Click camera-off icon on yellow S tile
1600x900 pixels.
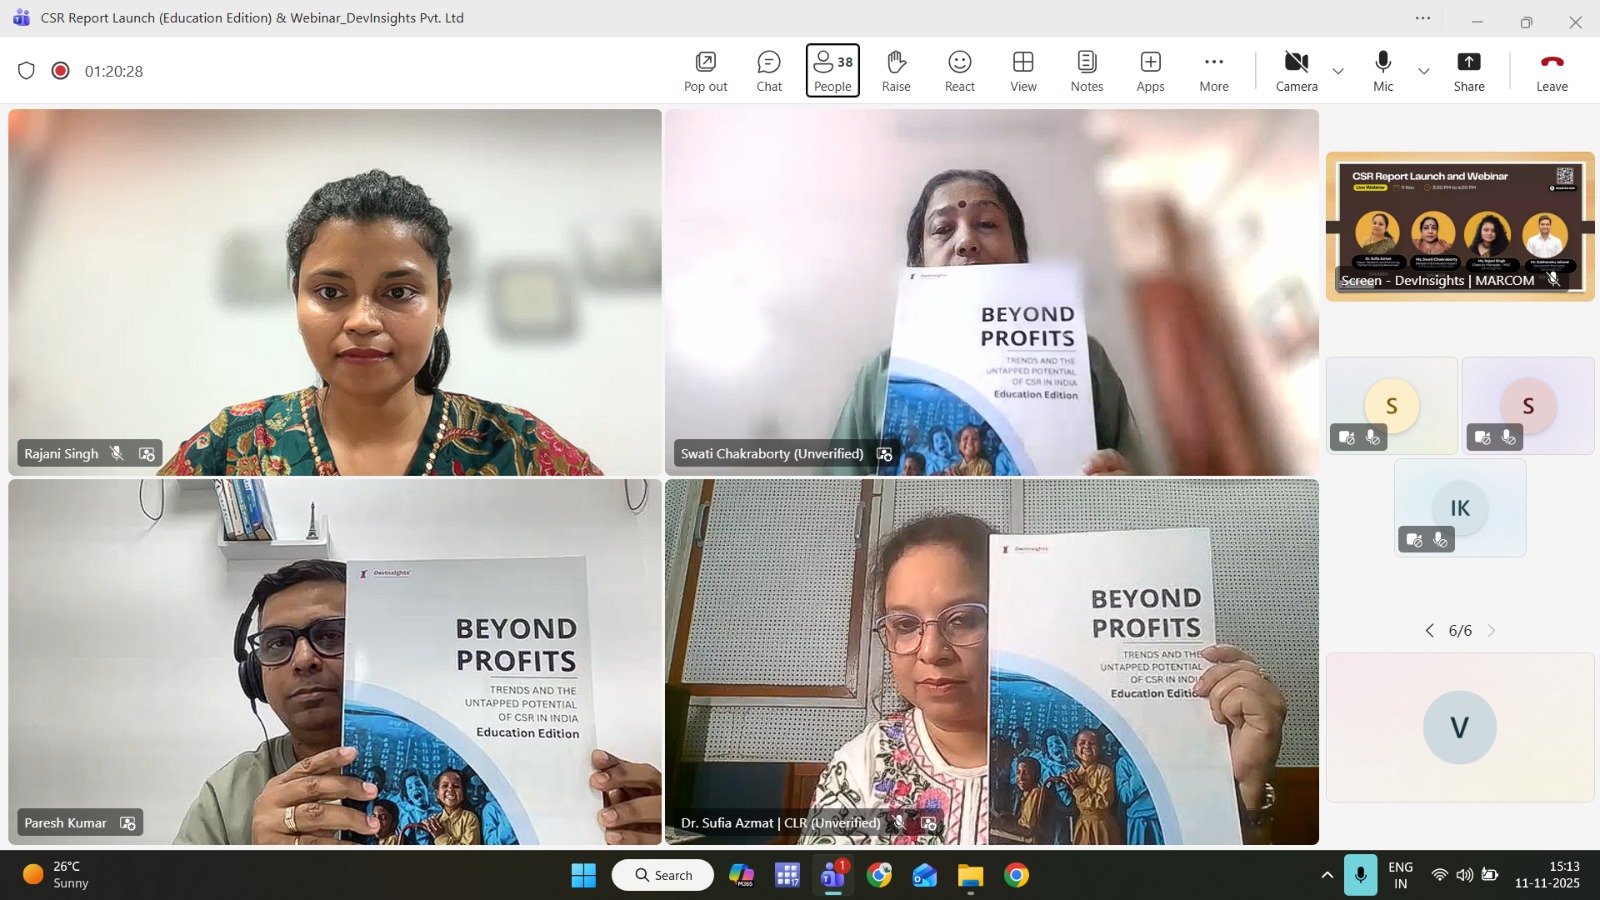click(1347, 437)
